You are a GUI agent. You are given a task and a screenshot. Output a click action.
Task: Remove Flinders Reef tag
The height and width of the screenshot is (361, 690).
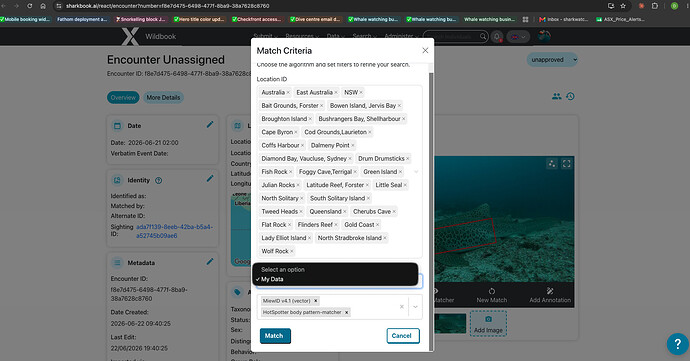tap(336, 225)
